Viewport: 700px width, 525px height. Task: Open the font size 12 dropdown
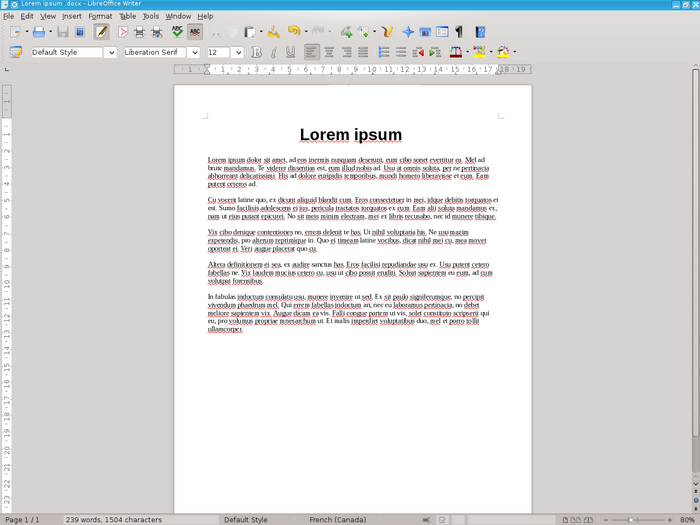point(238,52)
